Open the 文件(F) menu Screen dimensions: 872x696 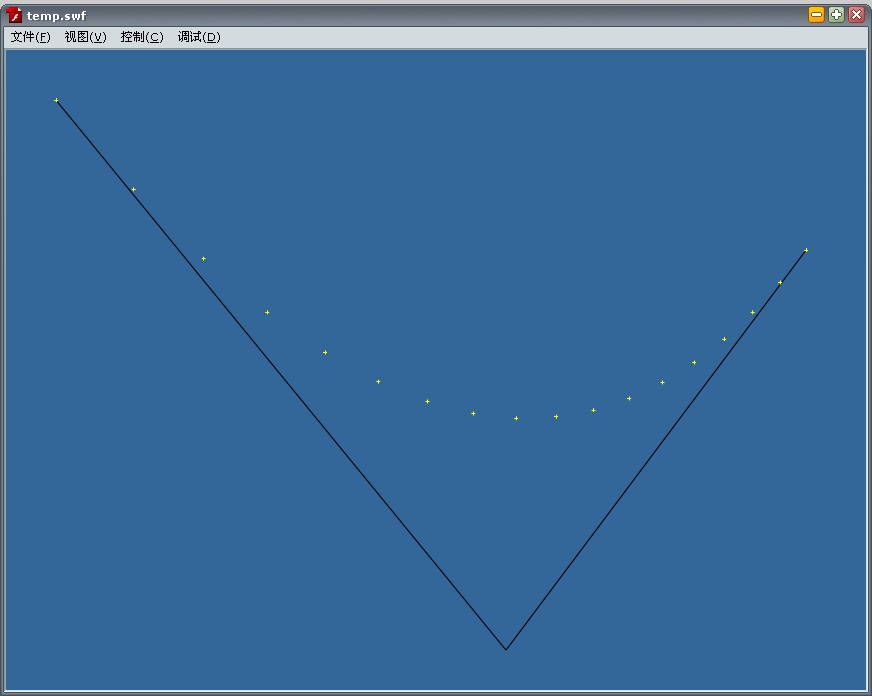click(x=31, y=37)
